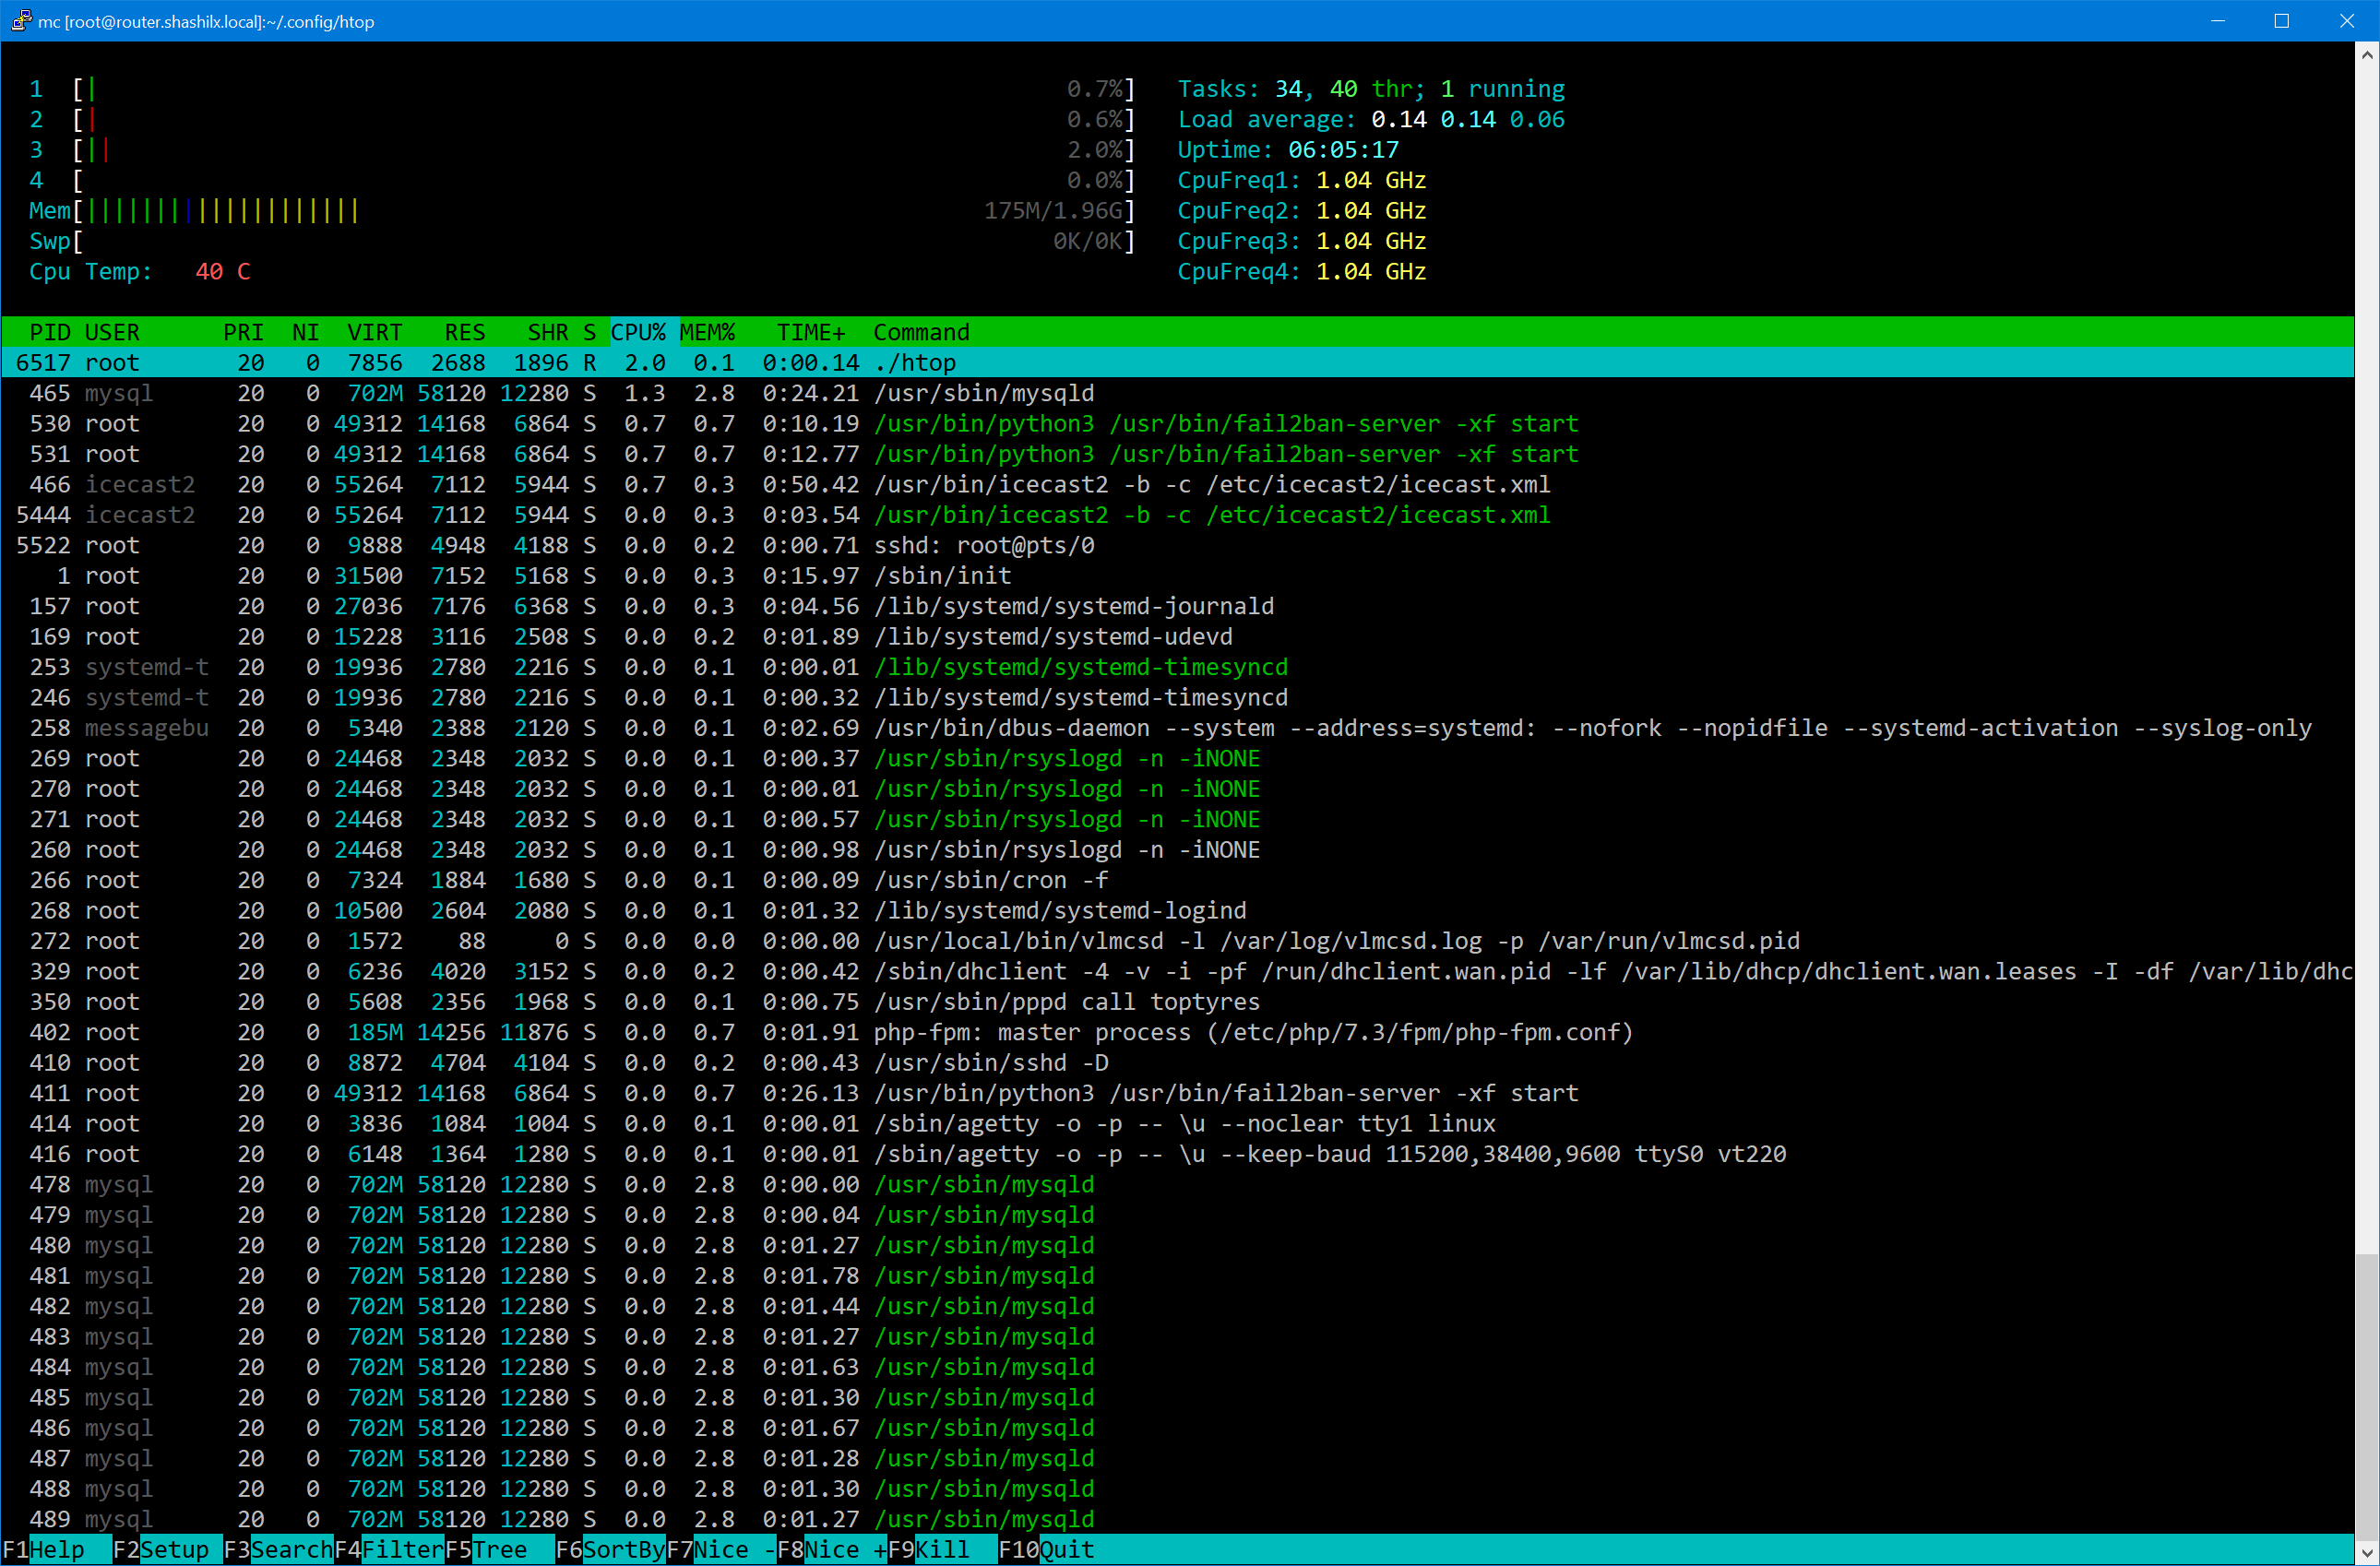Viewport: 2380px width, 1566px height.
Task: Maximize the PuTTY terminal window
Action: [x=2281, y=20]
